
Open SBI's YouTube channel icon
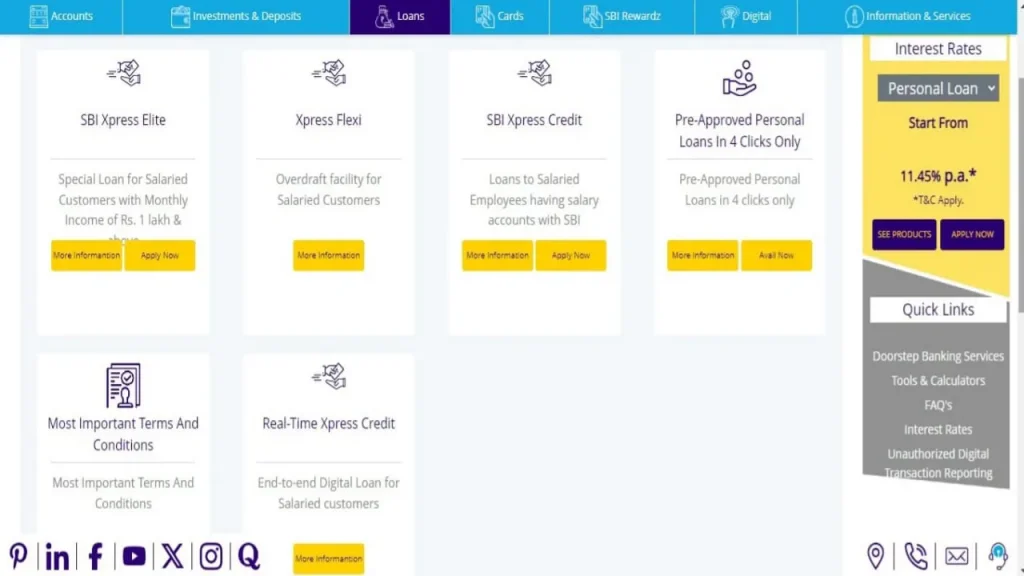pos(133,556)
